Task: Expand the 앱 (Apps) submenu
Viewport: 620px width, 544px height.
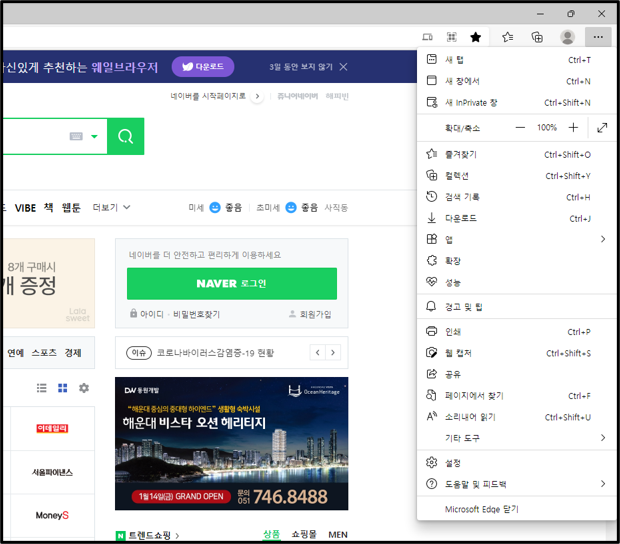Action: (x=516, y=240)
